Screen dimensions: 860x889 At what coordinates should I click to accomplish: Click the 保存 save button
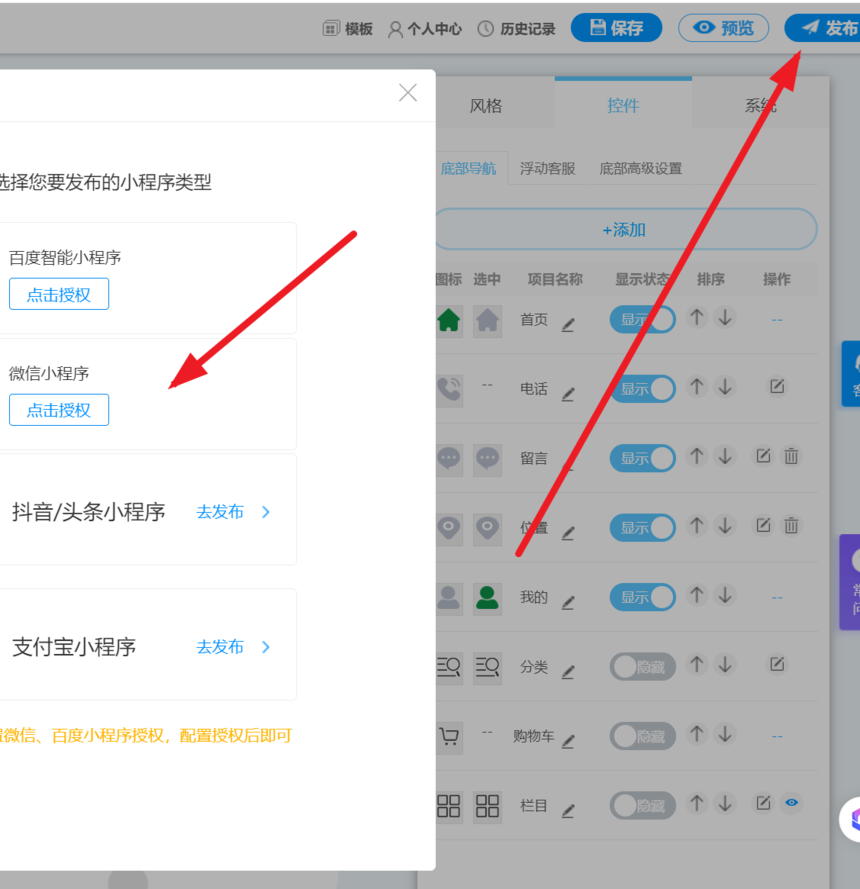click(616, 28)
